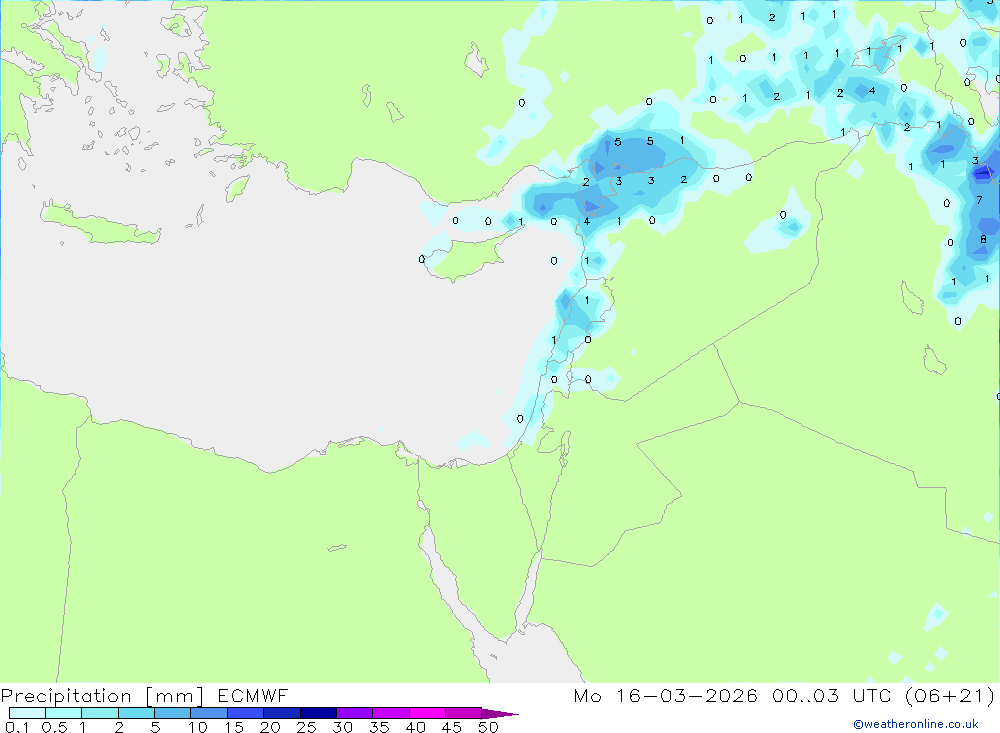This screenshot has height=733, width=1000.
Task: Click the legend value '40'
Action: pos(416,727)
